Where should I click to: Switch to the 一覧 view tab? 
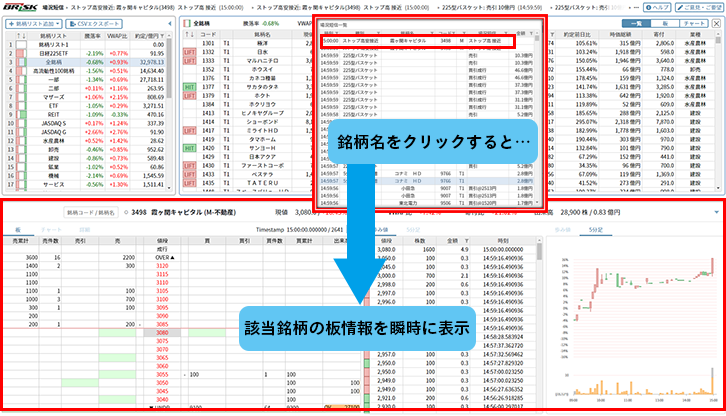[x=636, y=24]
